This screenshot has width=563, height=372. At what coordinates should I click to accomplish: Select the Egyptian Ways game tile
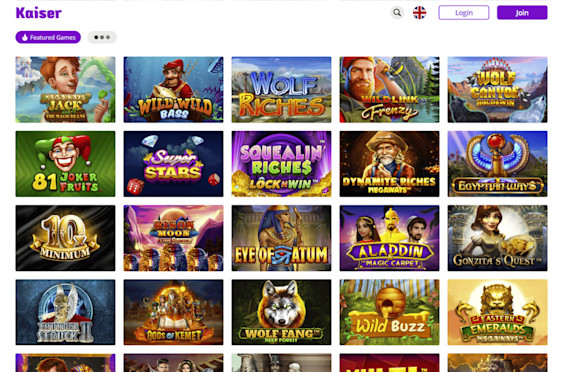click(498, 164)
